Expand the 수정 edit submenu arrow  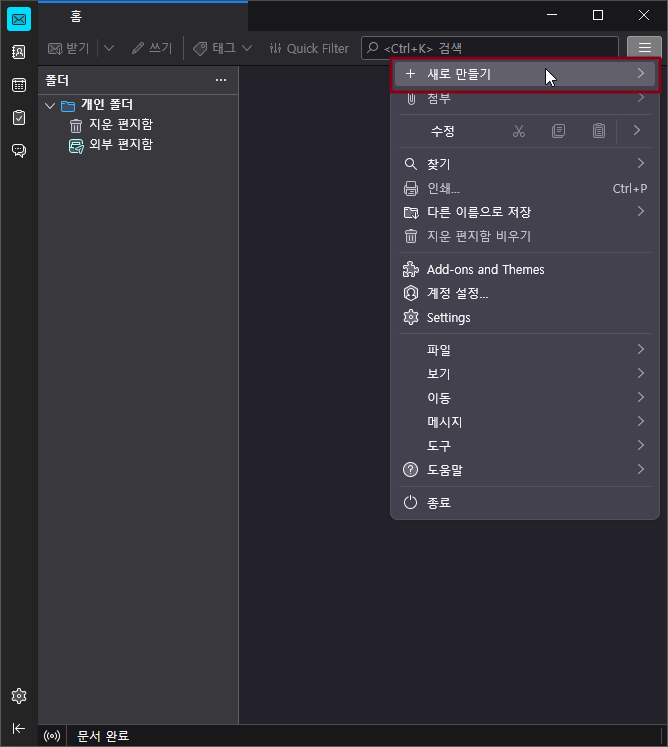tap(637, 131)
